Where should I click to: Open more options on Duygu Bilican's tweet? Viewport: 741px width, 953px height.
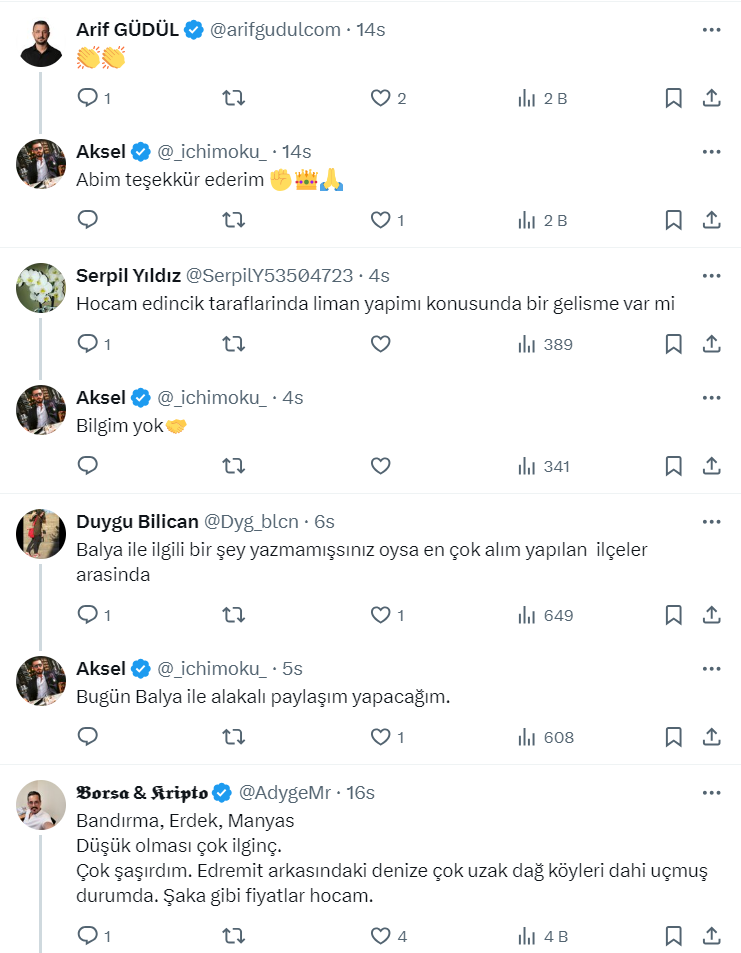[x=711, y=522]
